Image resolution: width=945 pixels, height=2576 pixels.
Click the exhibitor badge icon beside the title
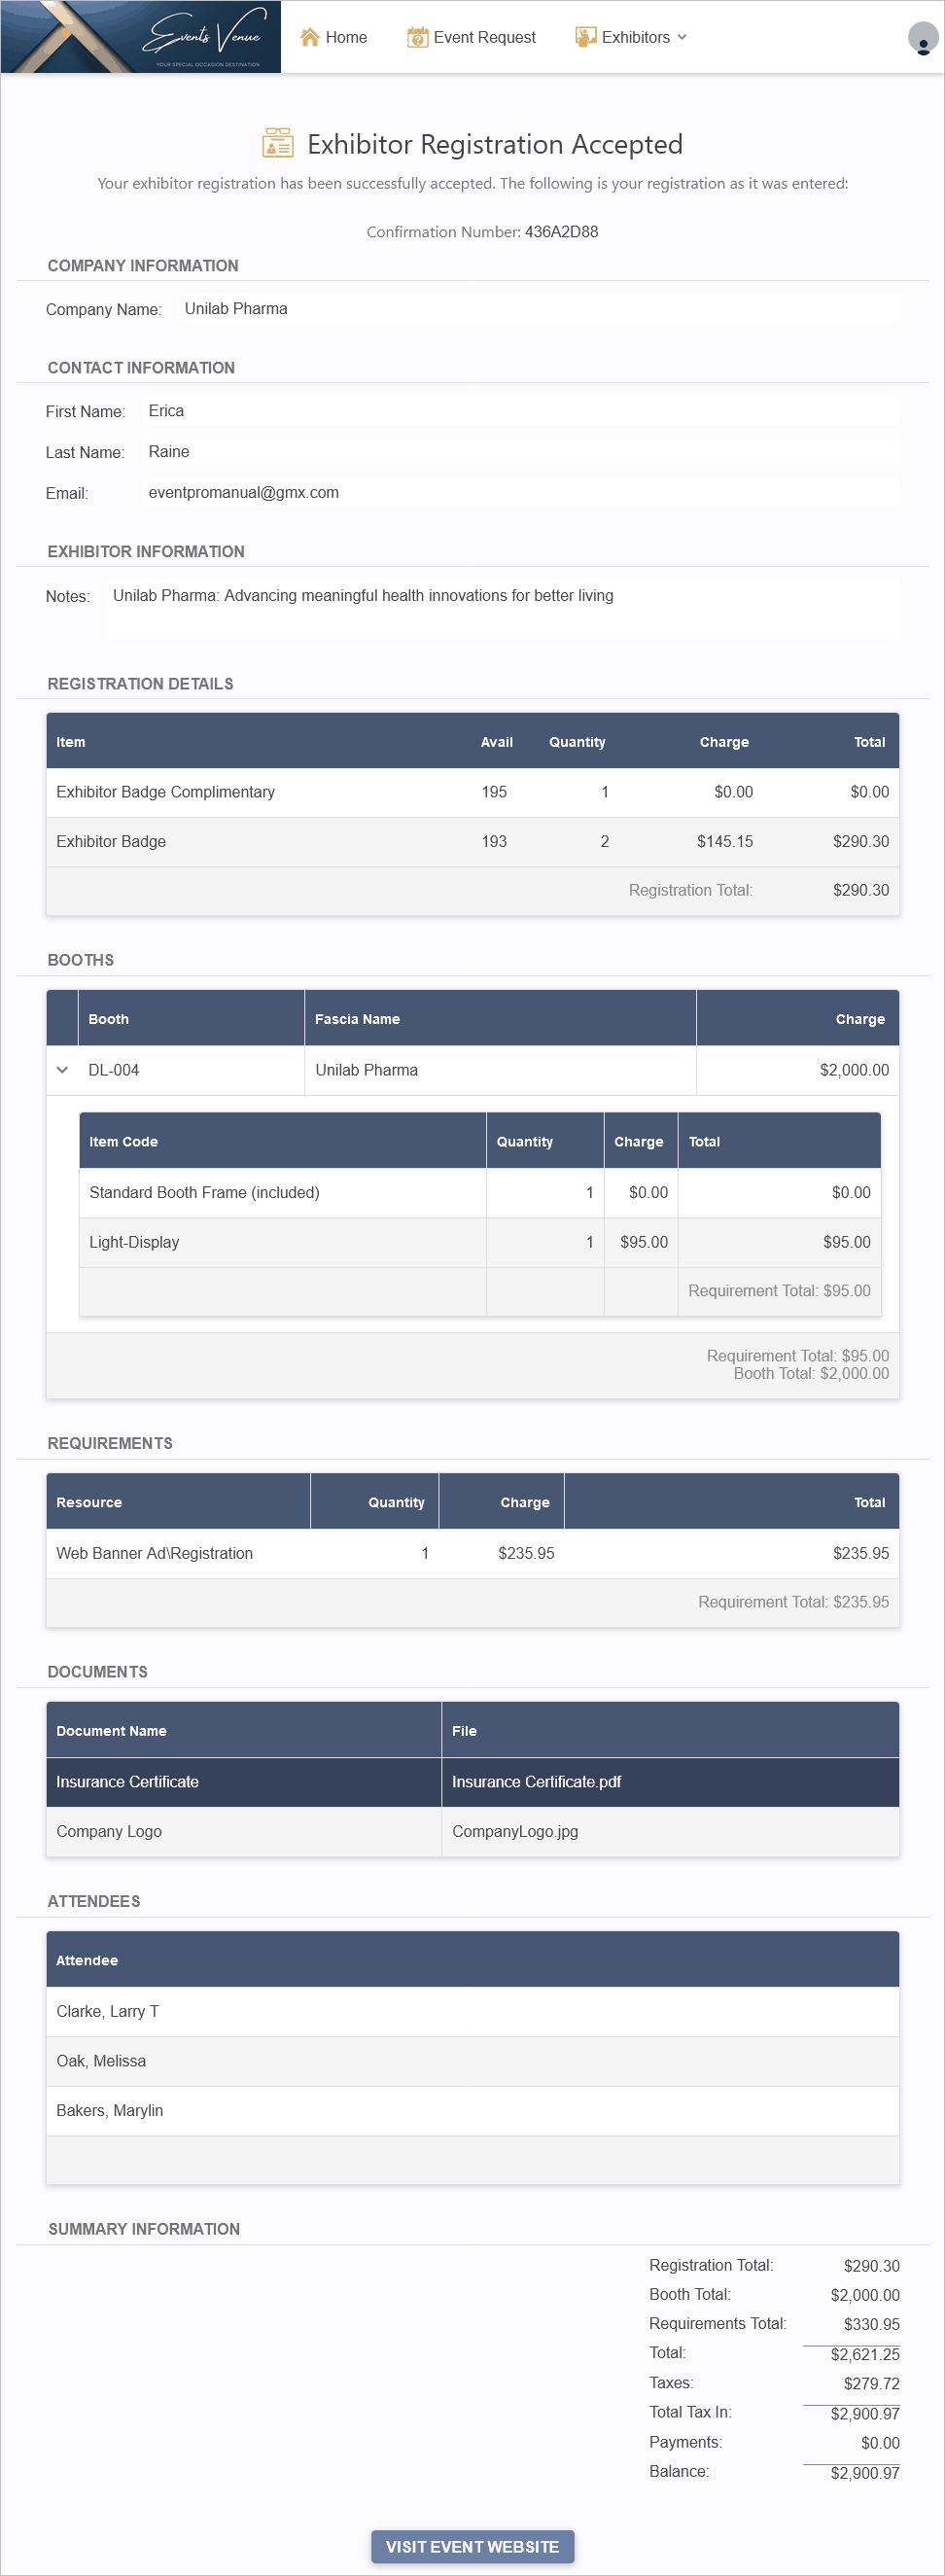(x=277, y=144)
